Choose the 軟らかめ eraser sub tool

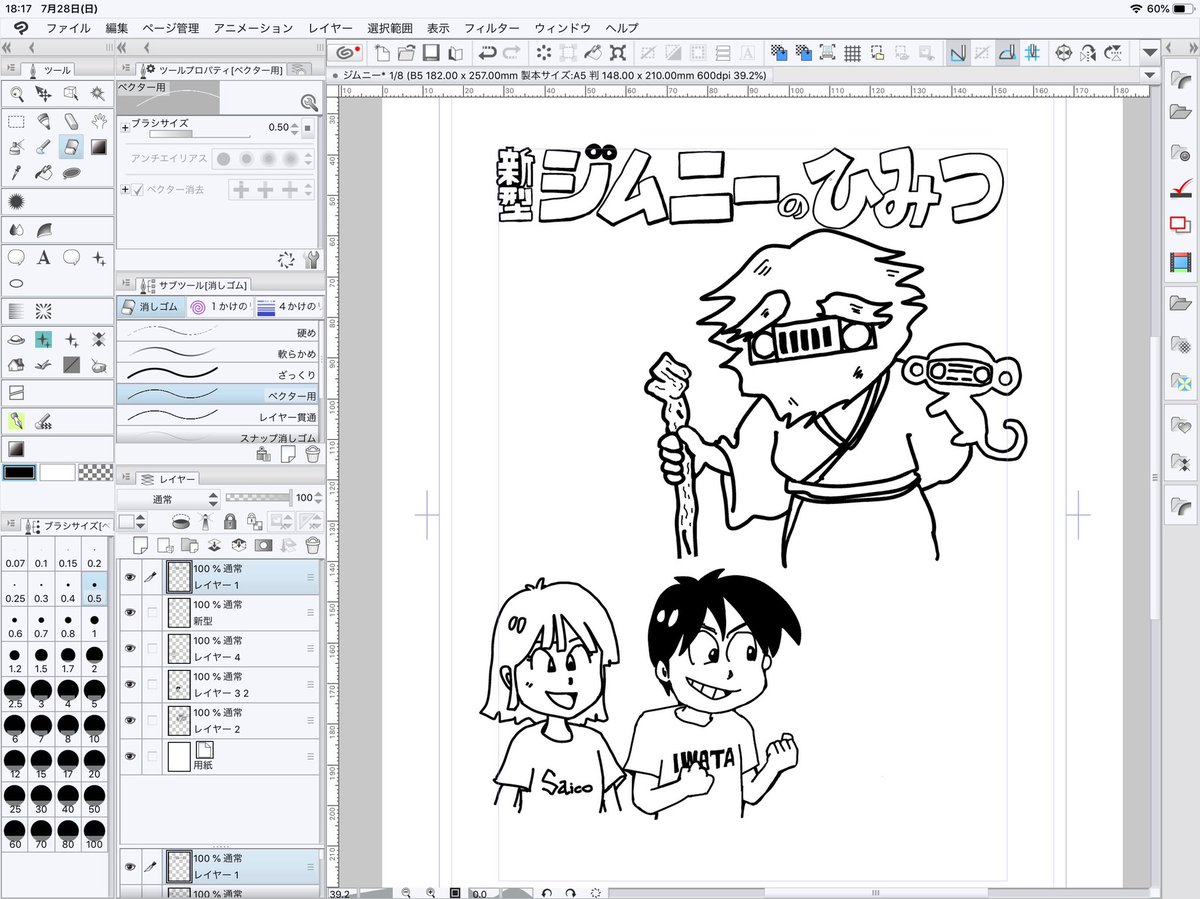point(218,353)
